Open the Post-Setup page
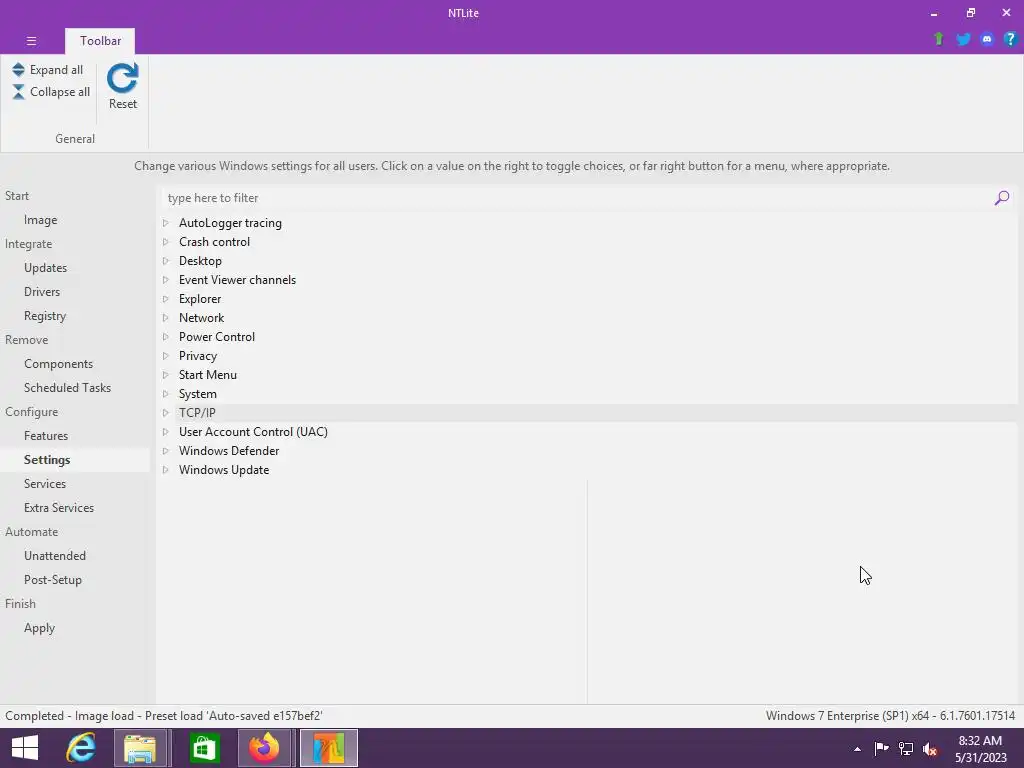 [x=53, y=580]
